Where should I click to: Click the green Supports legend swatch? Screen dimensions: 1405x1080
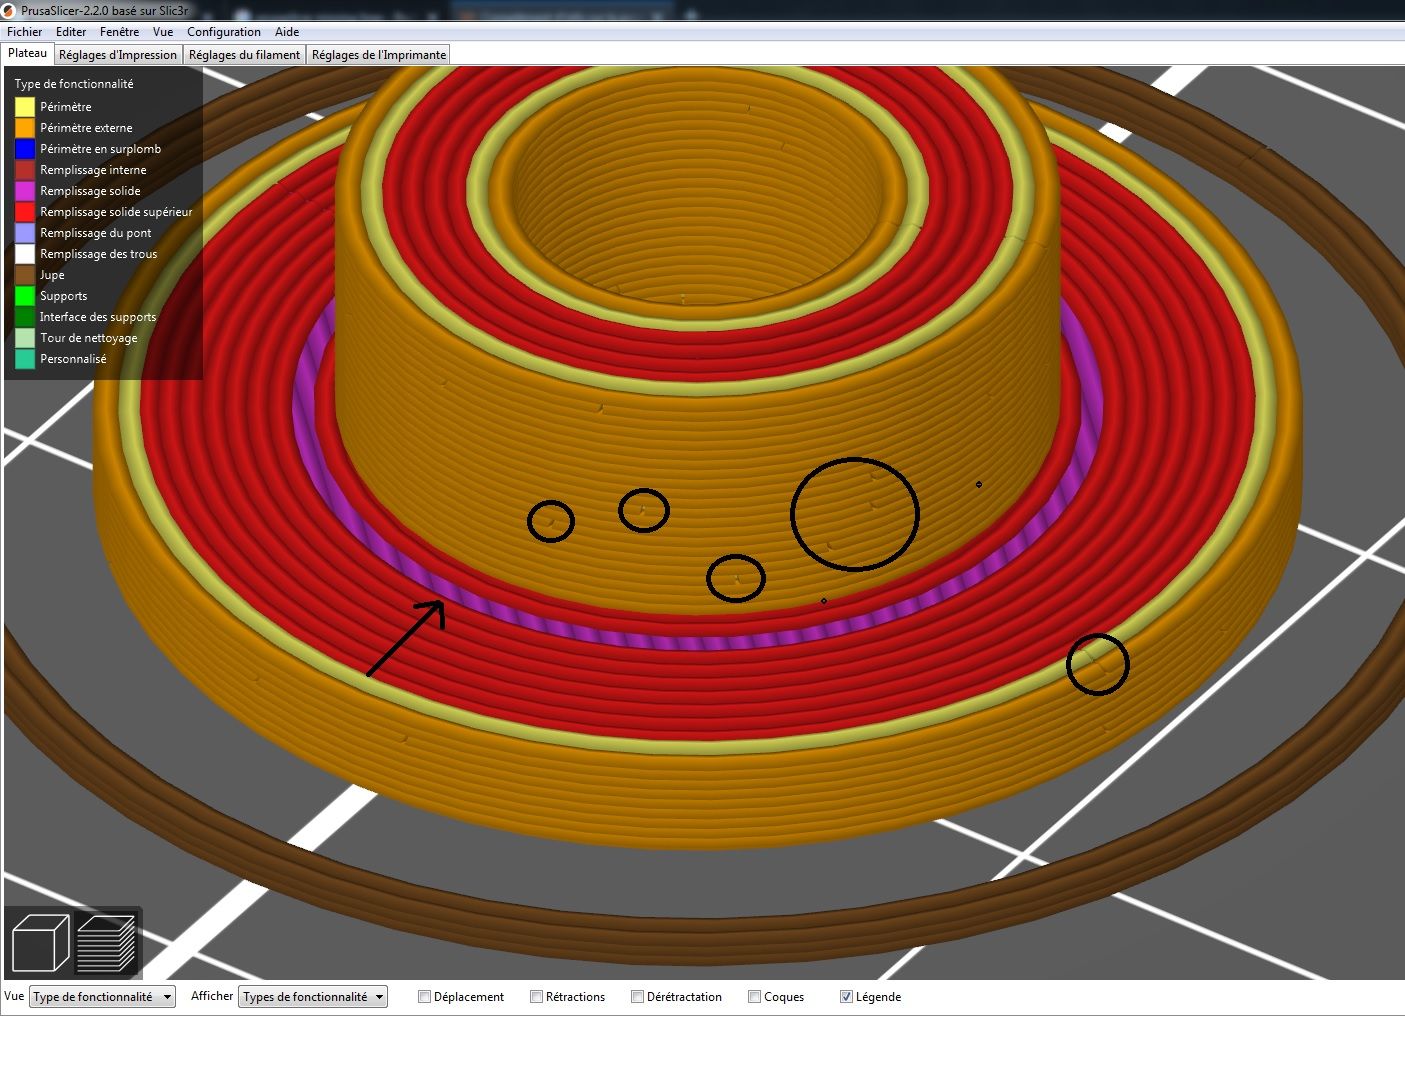[25, 296]
